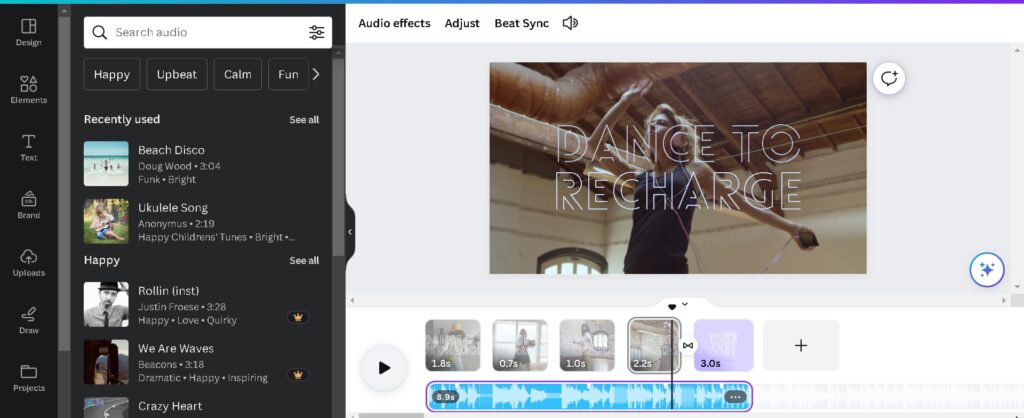Select the 8.9s audio waveform track

pyautogui.click(x=589, y=396)
